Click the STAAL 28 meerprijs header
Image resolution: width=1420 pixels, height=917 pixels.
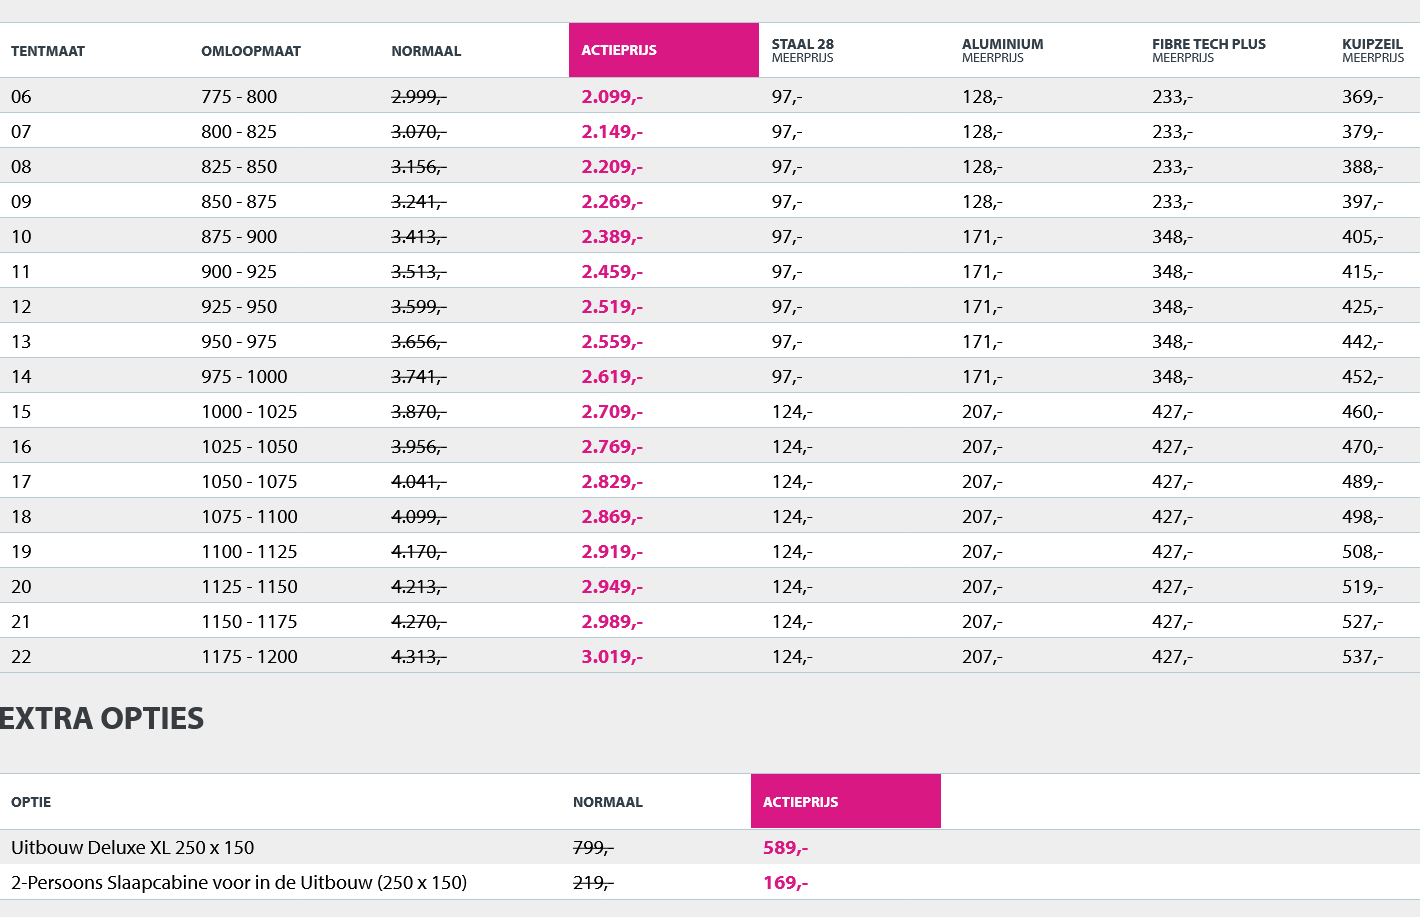pos(803,50)
